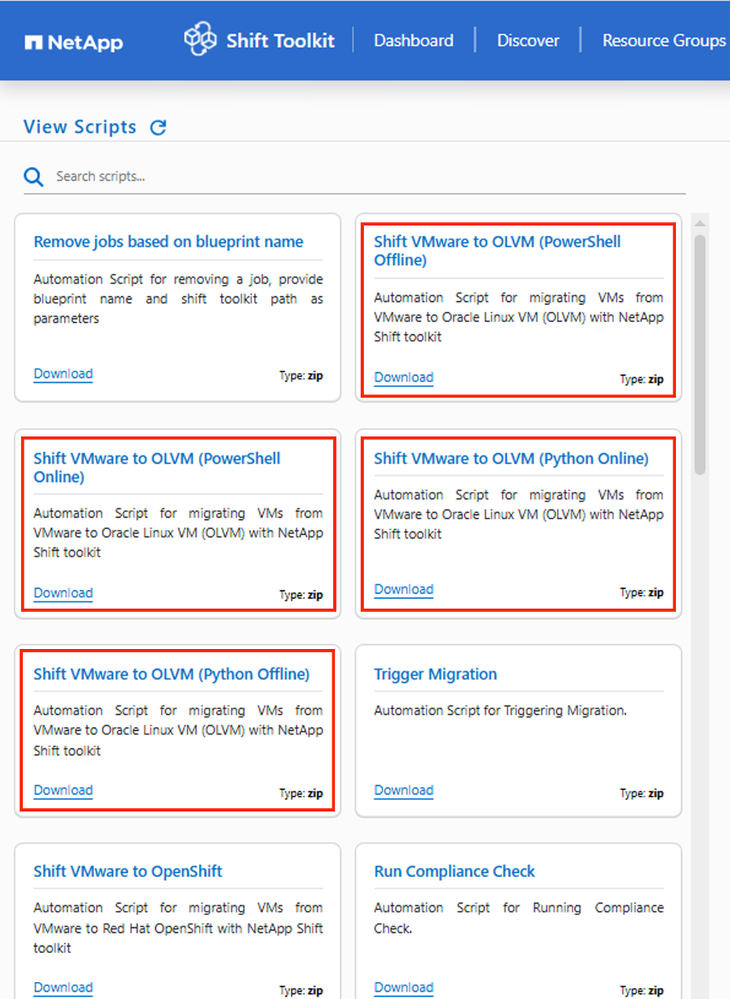Viewport: 731px width, 999px height.
Task: Download the OLVM PowerShell Online script
Action: point(63,593)
